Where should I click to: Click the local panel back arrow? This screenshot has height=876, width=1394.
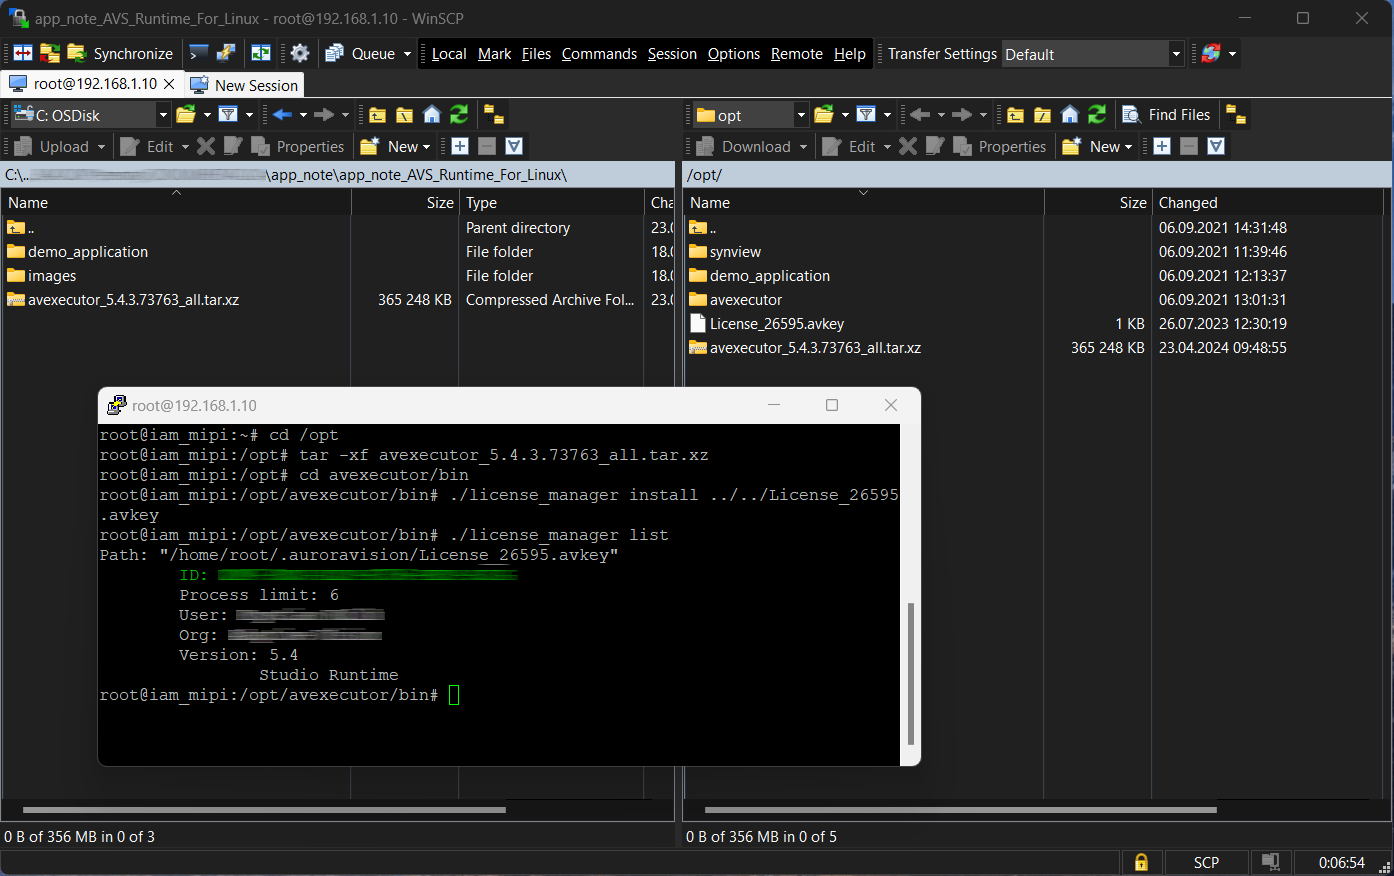282,115
